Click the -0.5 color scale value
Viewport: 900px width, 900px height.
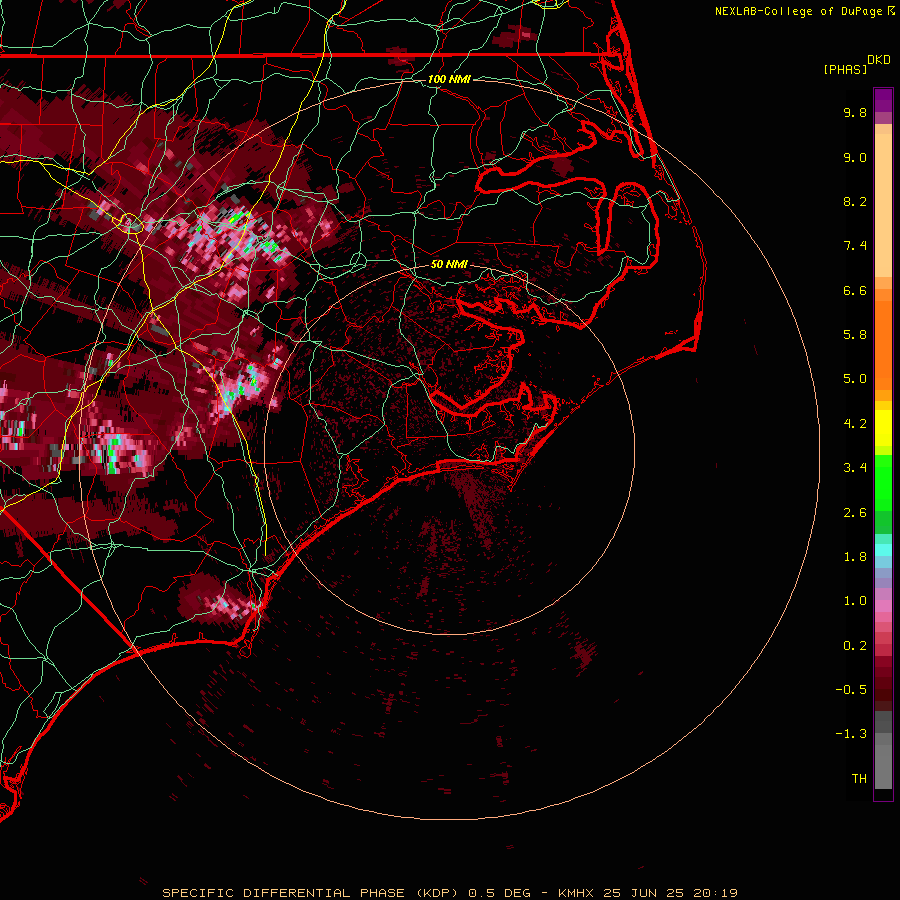click(x=851, y=690)
